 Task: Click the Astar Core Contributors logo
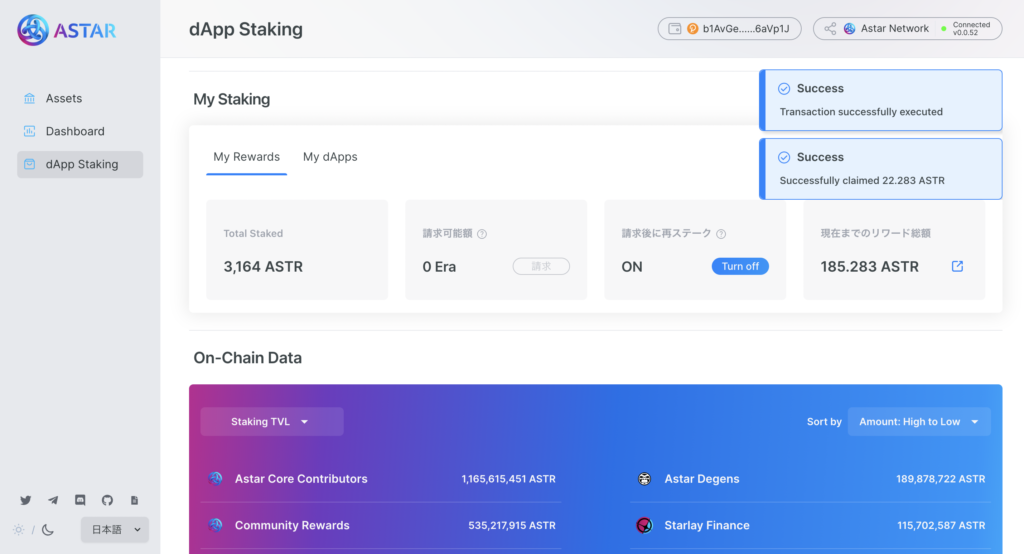216,478
